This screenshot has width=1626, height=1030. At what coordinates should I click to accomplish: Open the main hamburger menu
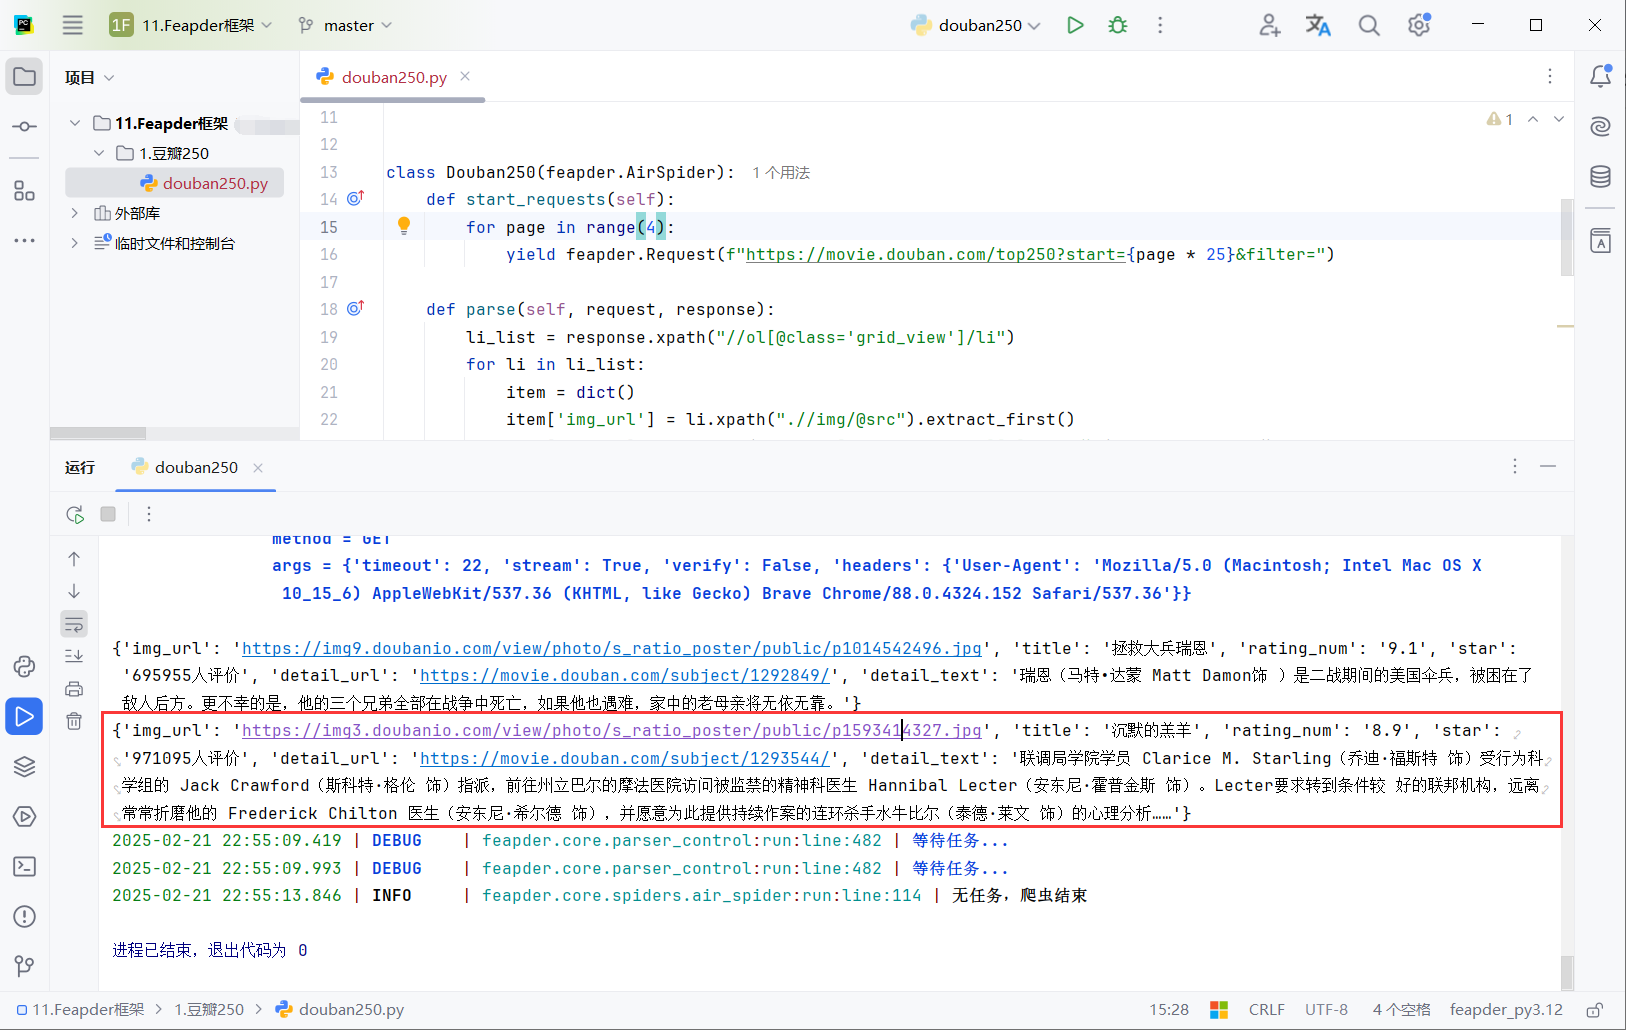(x=72, y=25)
